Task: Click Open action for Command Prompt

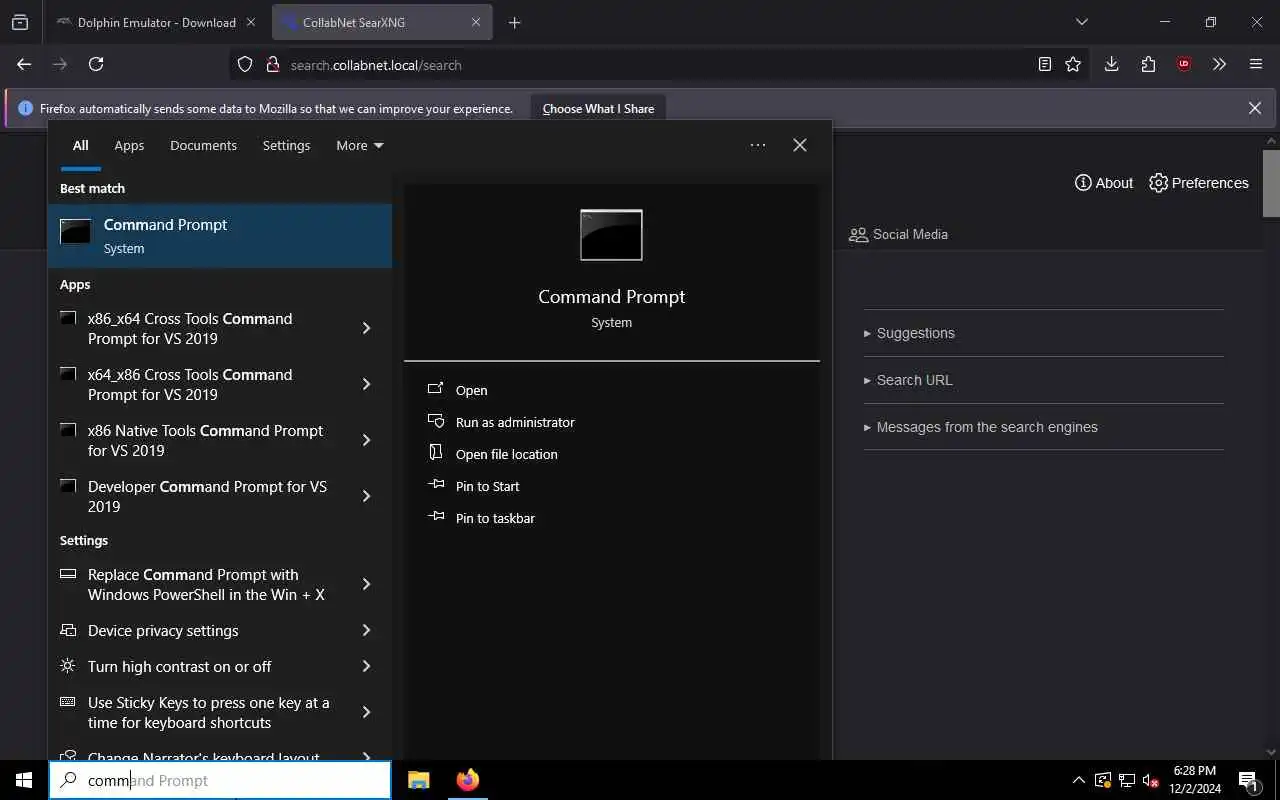Action: click(471, 390)
